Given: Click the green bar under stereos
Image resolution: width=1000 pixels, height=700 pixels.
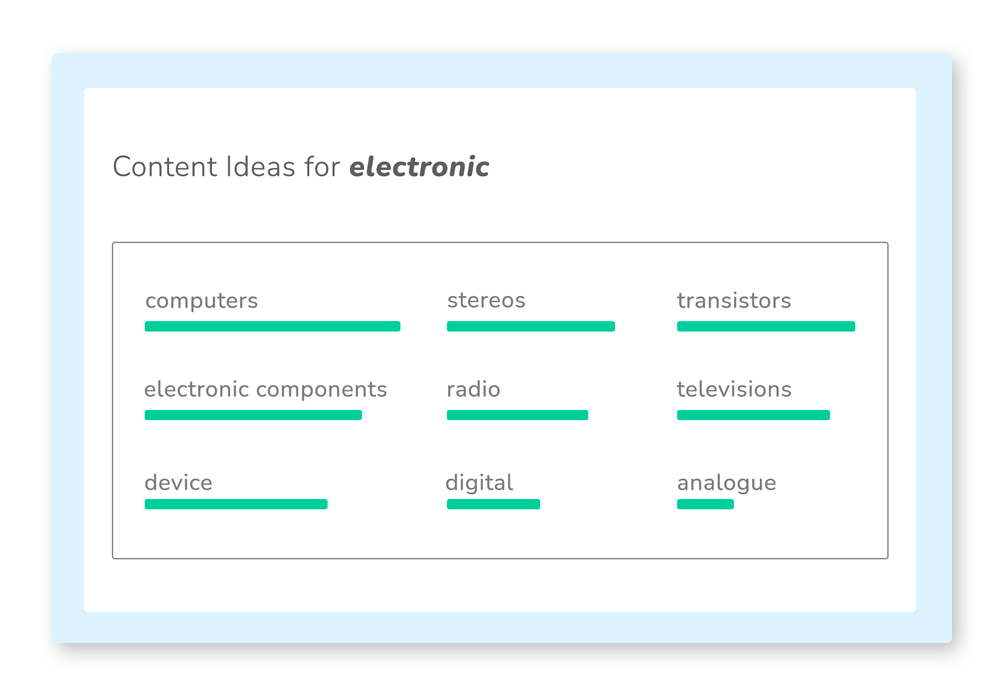Looking at the screenshot, I should pyautogui.click(x=531, y=326).
